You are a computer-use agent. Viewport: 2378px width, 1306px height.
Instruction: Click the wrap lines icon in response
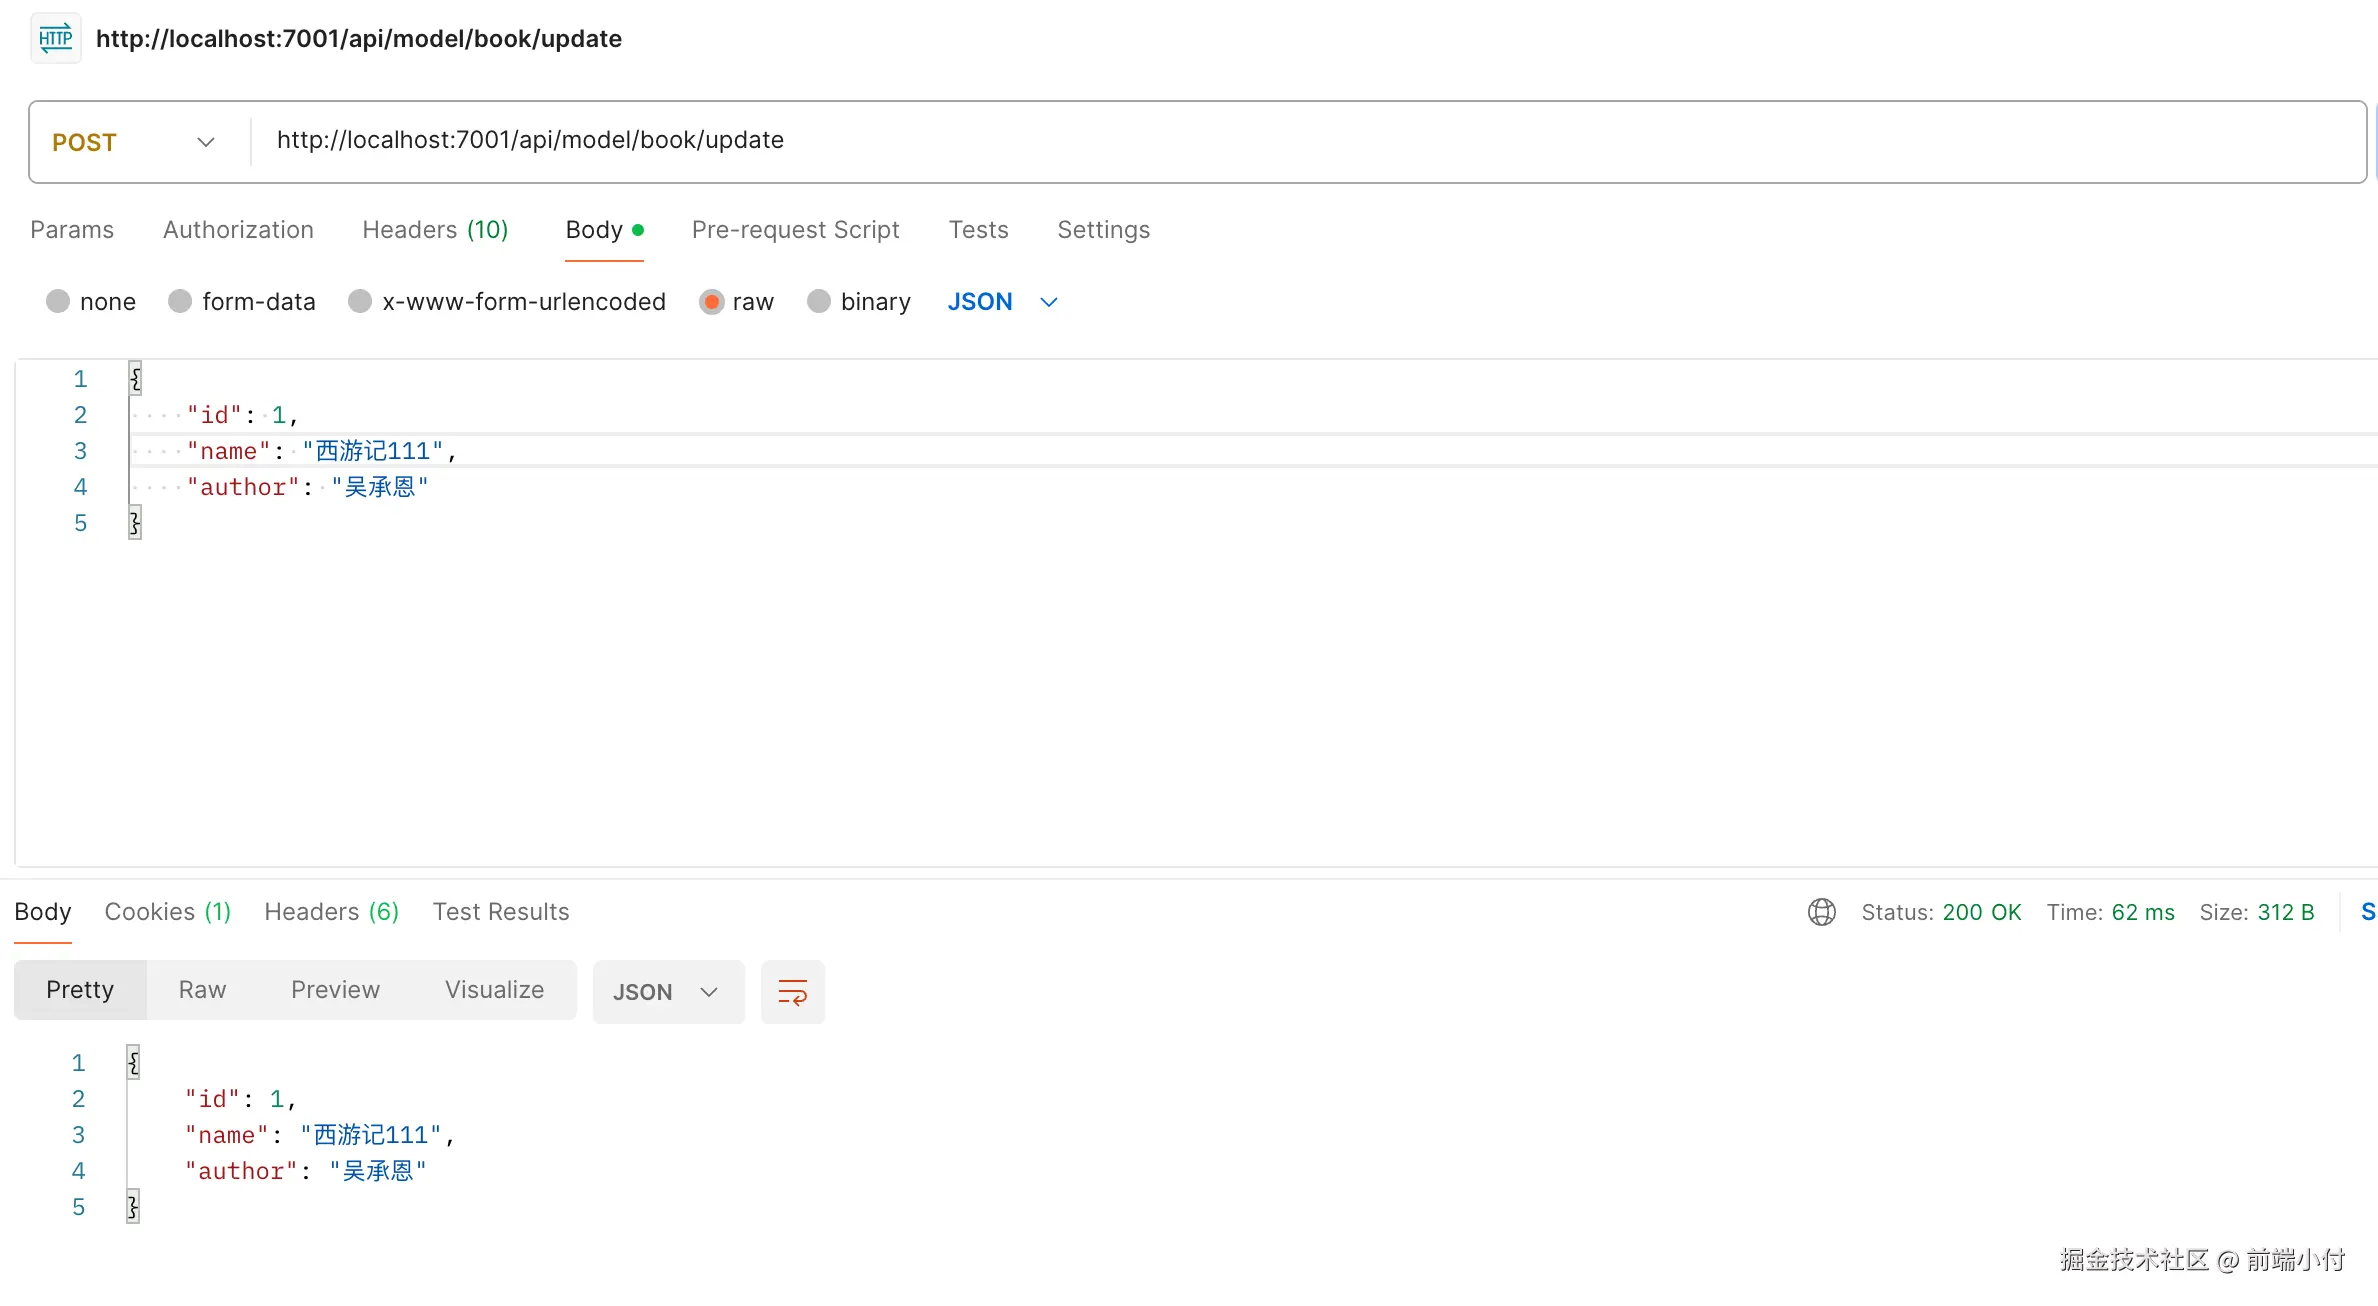tap(792, 992)
